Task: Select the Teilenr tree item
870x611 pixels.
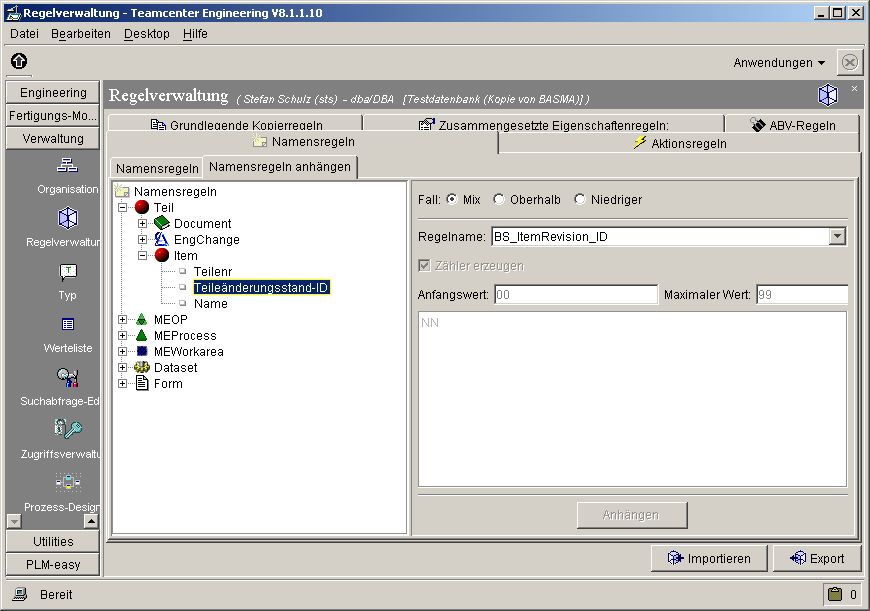Action: [x=213, y=271]
